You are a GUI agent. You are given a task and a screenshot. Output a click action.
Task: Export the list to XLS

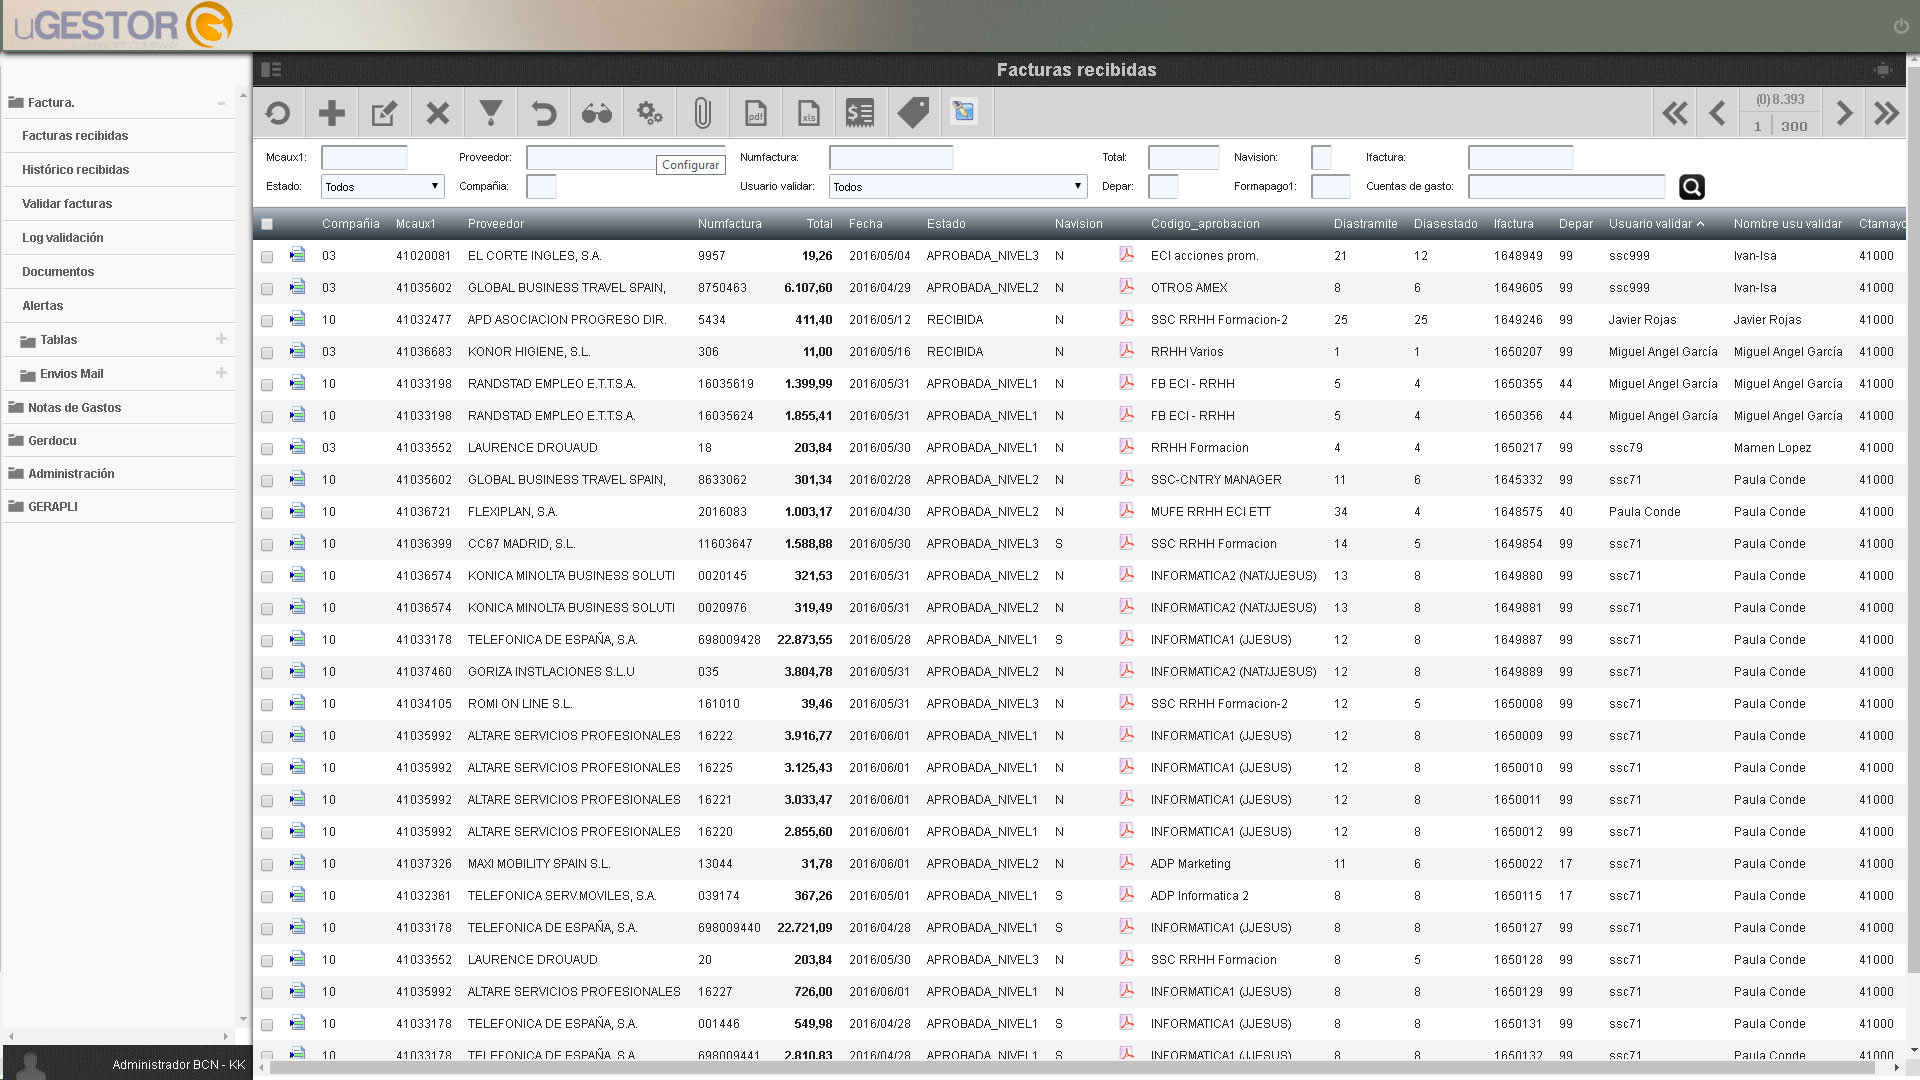(808, 113)
